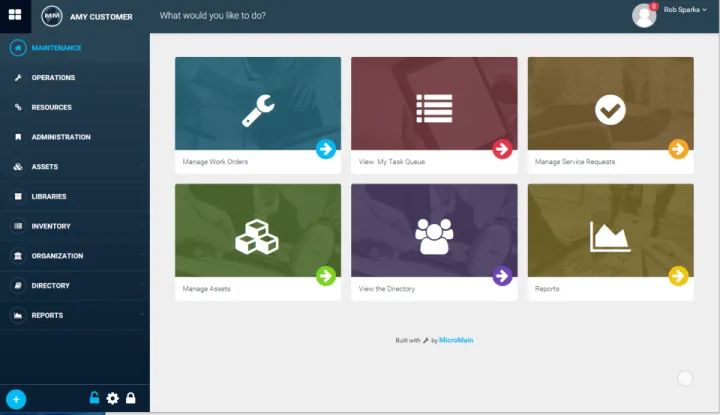The width and height of the screenshot is (720, 415).
Task: Click the blue plus button in sidebar
Action: click(16, 398)
